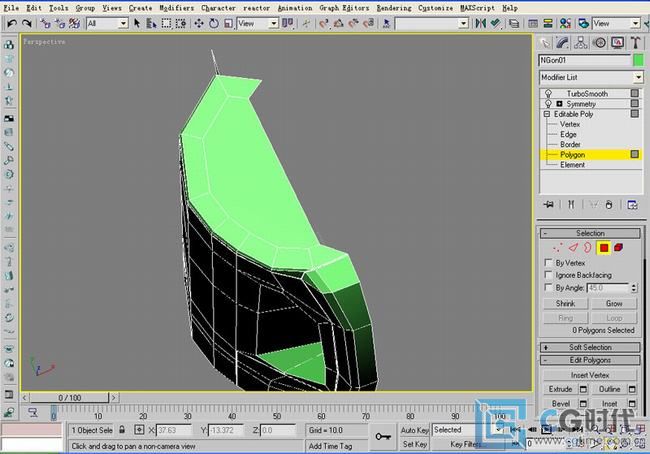Select Edge sub-object level icon

click(573, 248)
